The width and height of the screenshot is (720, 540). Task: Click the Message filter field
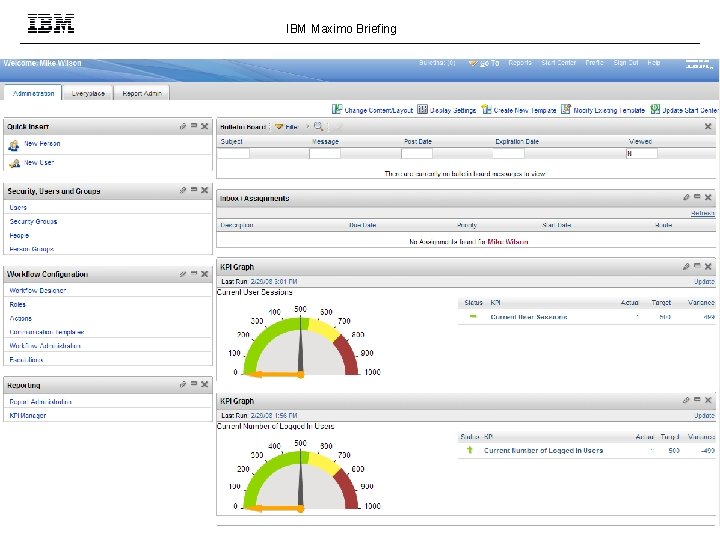pos(325,153)
